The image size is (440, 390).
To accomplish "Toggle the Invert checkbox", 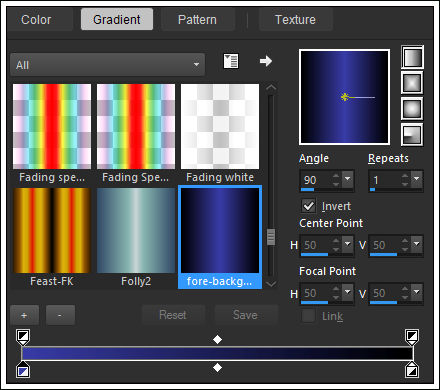I will click(x=308, y=206).
